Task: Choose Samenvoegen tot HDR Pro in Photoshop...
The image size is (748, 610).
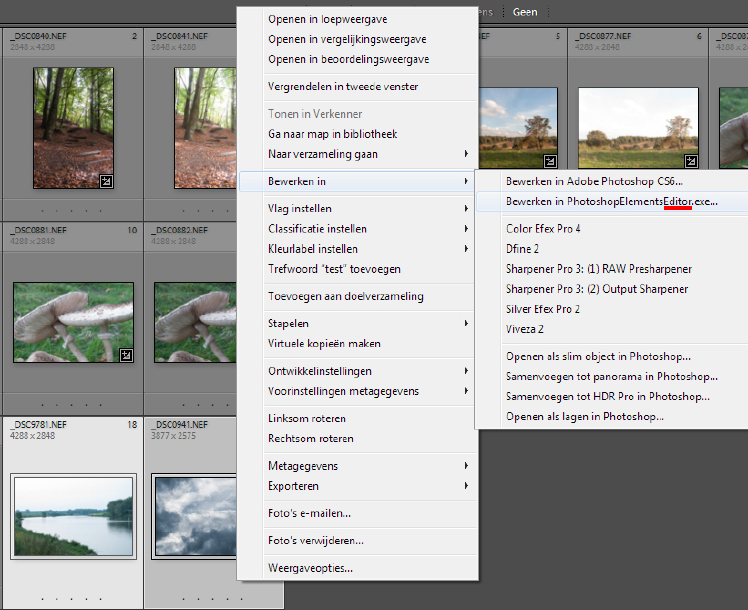Action: coord(613,396)
